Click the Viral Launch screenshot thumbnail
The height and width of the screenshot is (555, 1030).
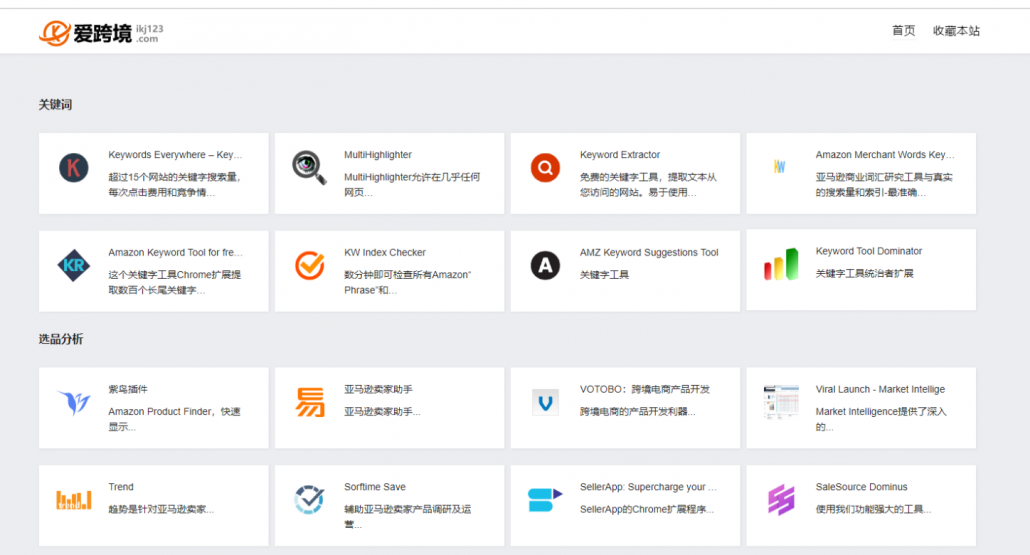coord(781,402)
